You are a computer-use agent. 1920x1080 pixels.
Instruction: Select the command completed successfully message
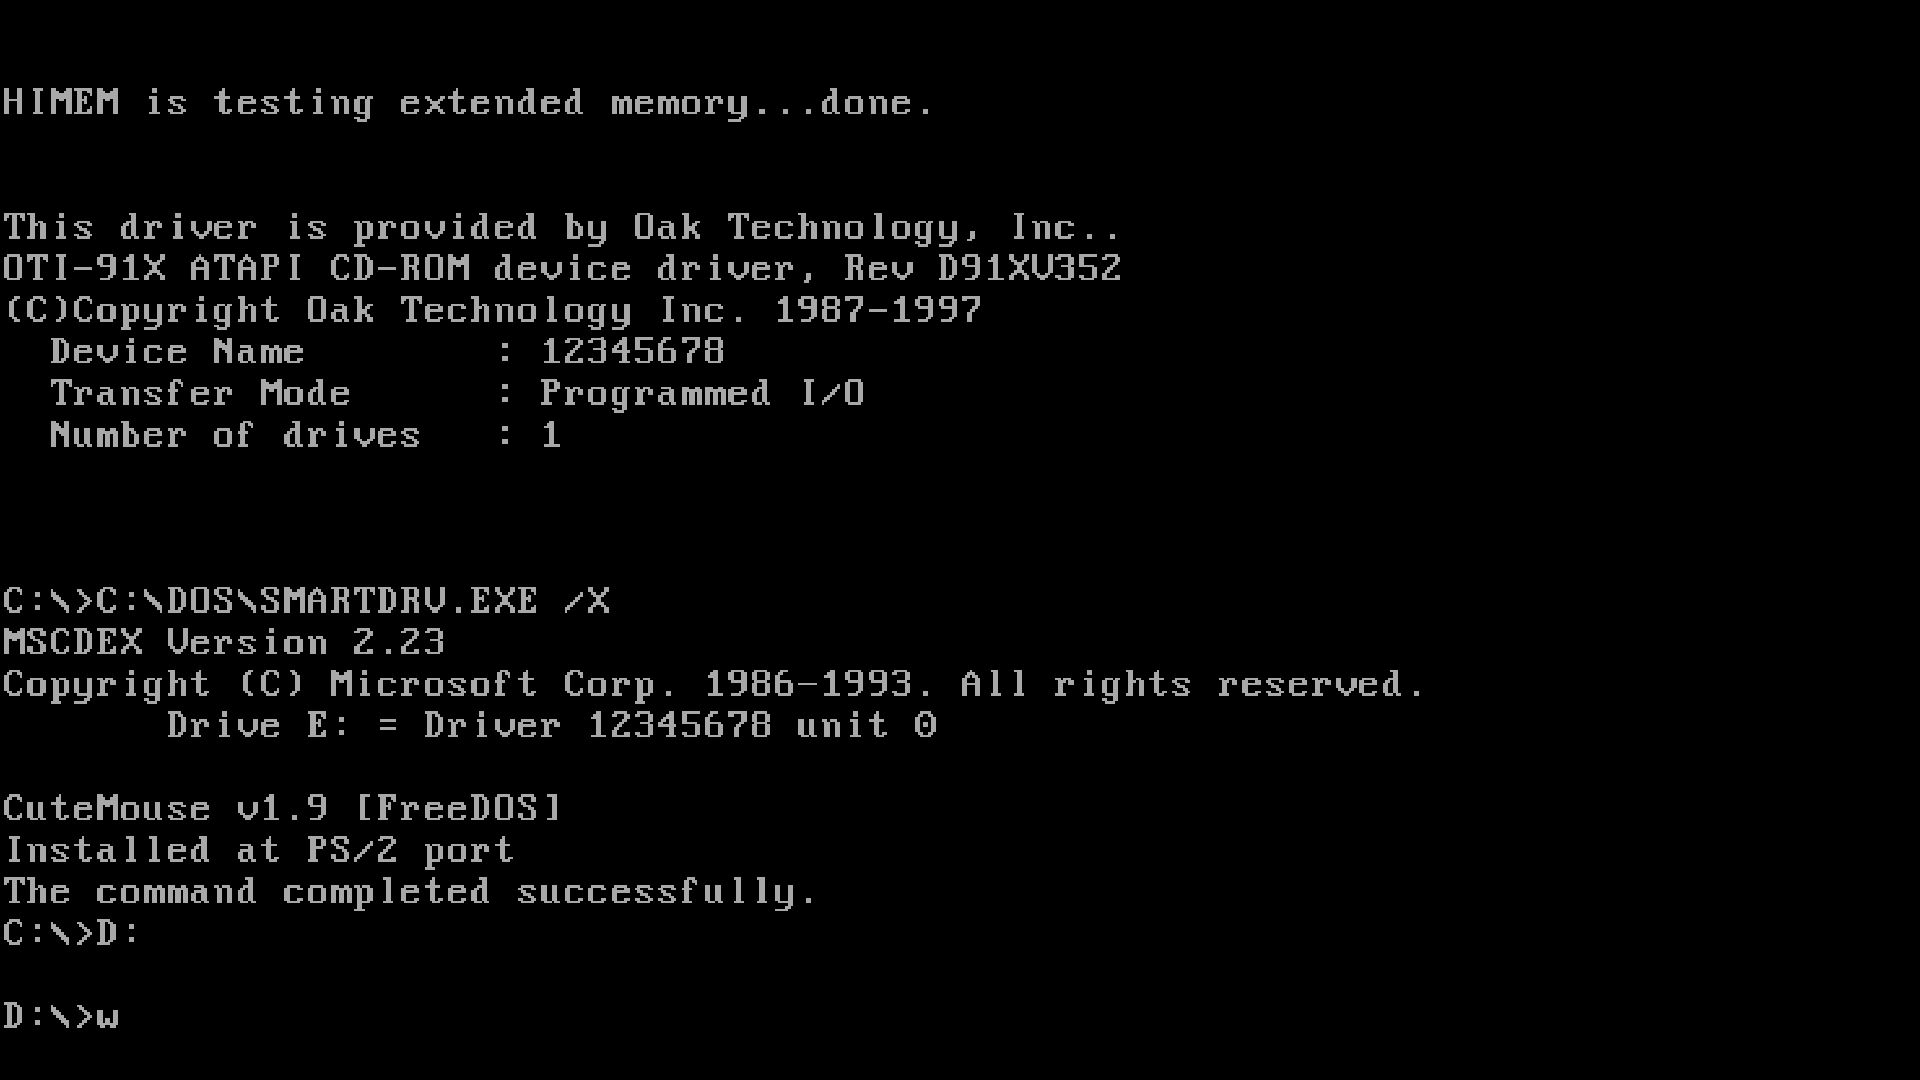410,891
